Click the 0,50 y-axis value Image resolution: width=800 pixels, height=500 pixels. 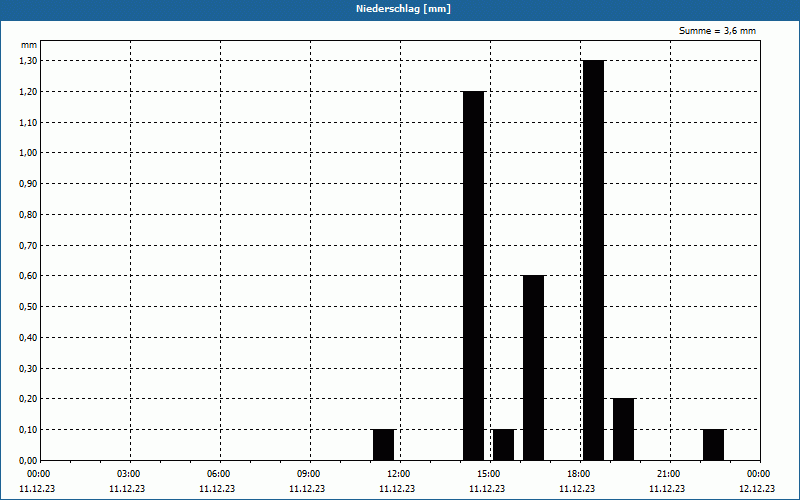[x=28, y=307]
